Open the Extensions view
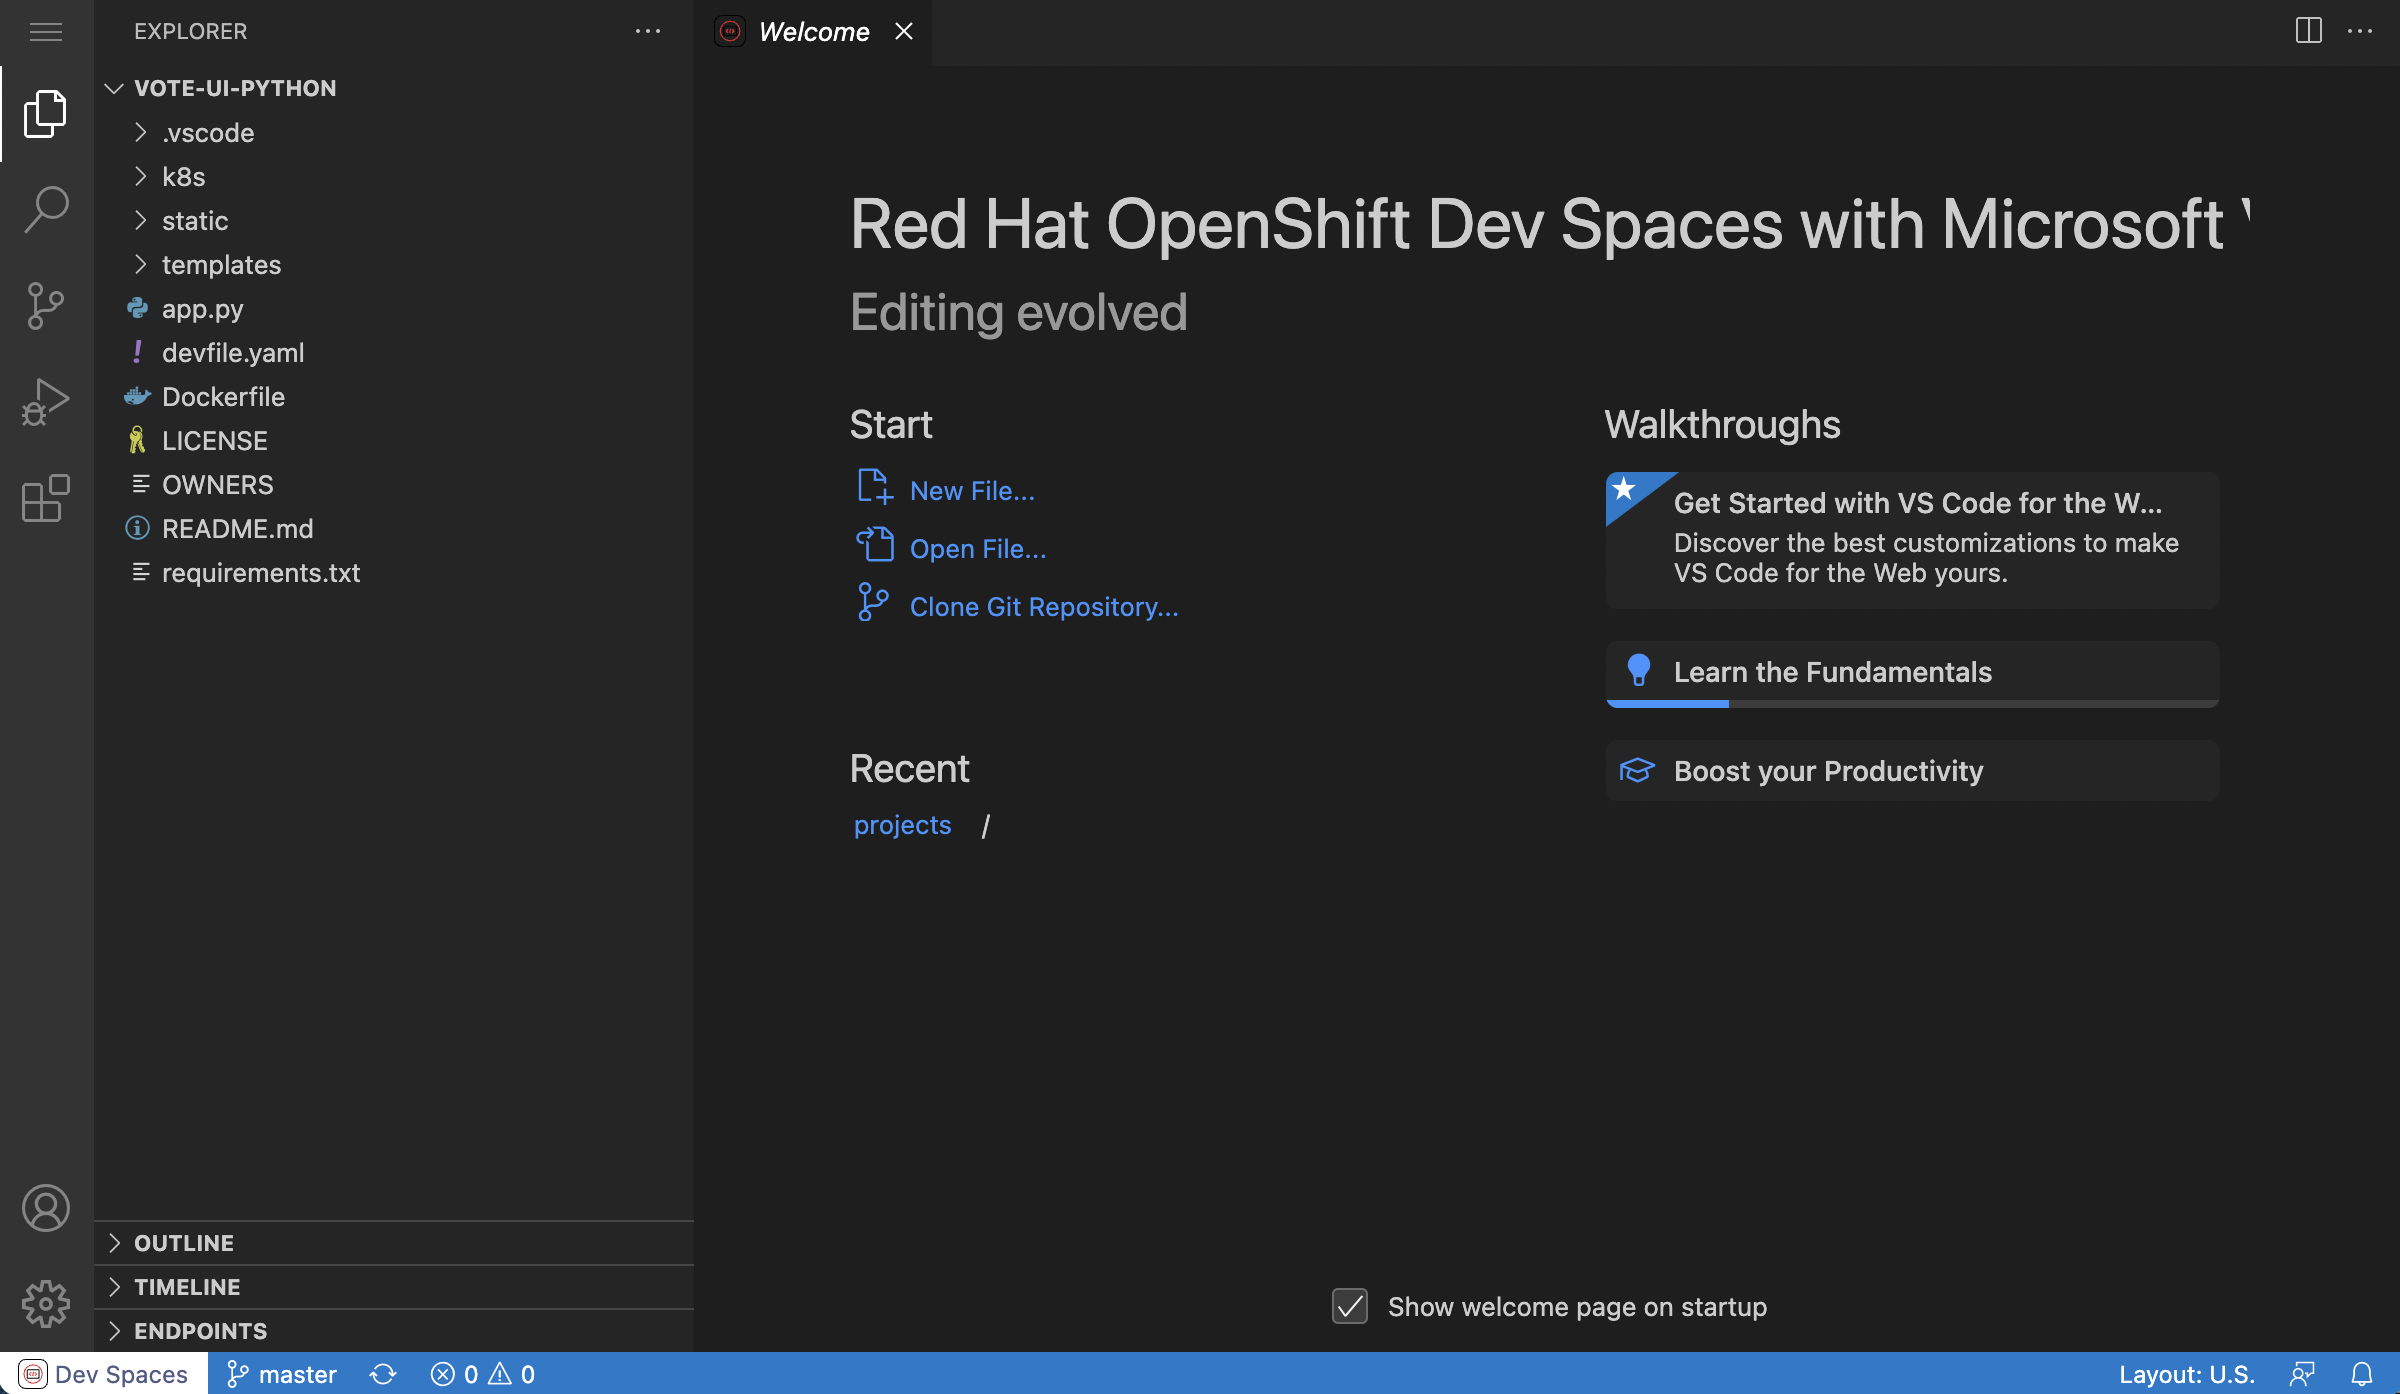2400x1394 pixels. (46, 497)
